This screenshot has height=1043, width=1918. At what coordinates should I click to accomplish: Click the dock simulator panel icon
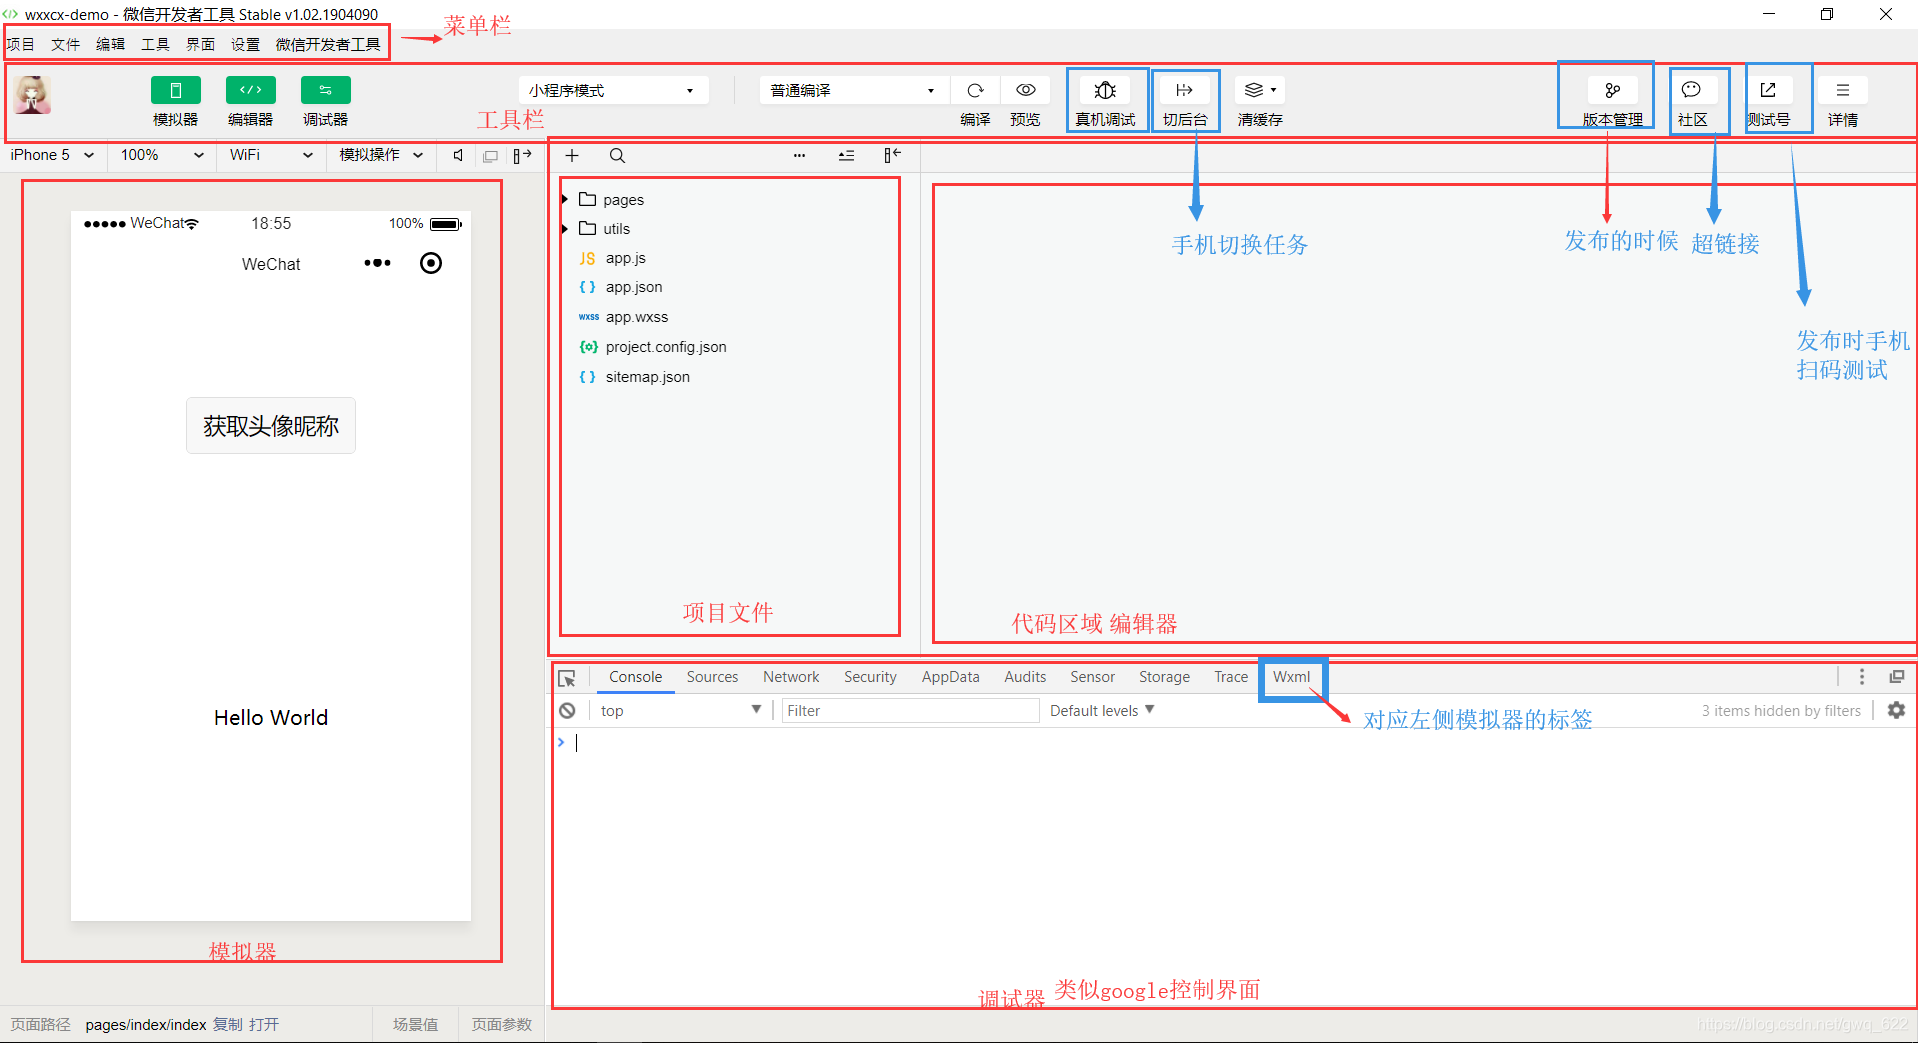click(522, 155)
